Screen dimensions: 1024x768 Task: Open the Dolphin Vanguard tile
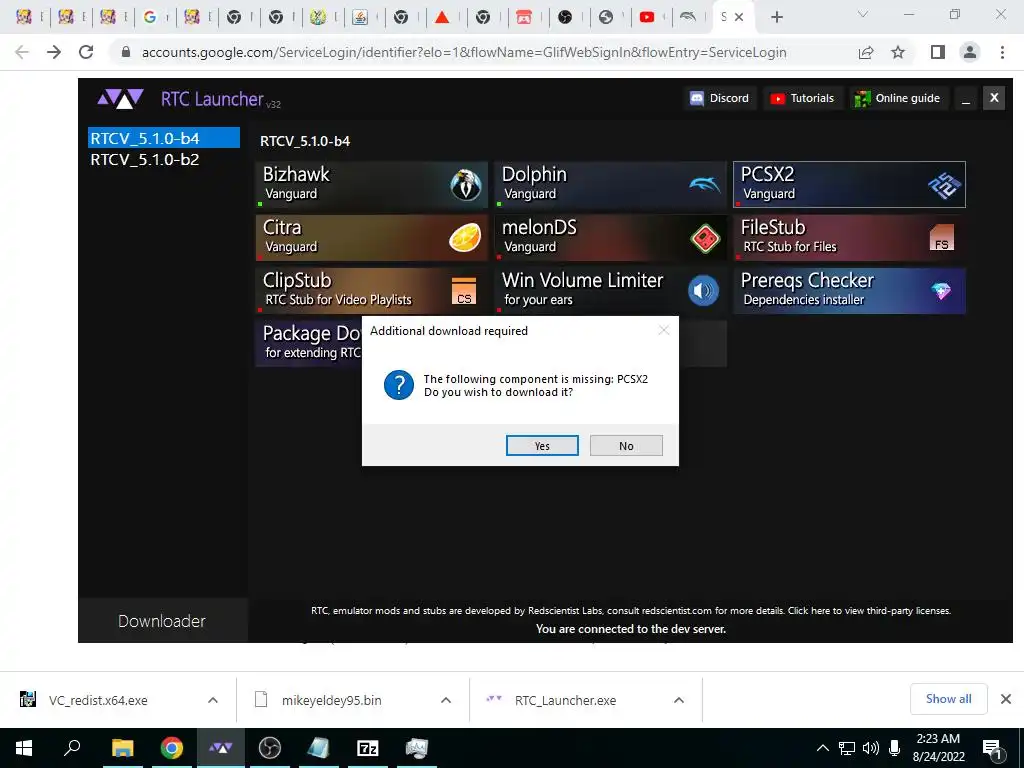pyautogui.click(x=610, y=184)
